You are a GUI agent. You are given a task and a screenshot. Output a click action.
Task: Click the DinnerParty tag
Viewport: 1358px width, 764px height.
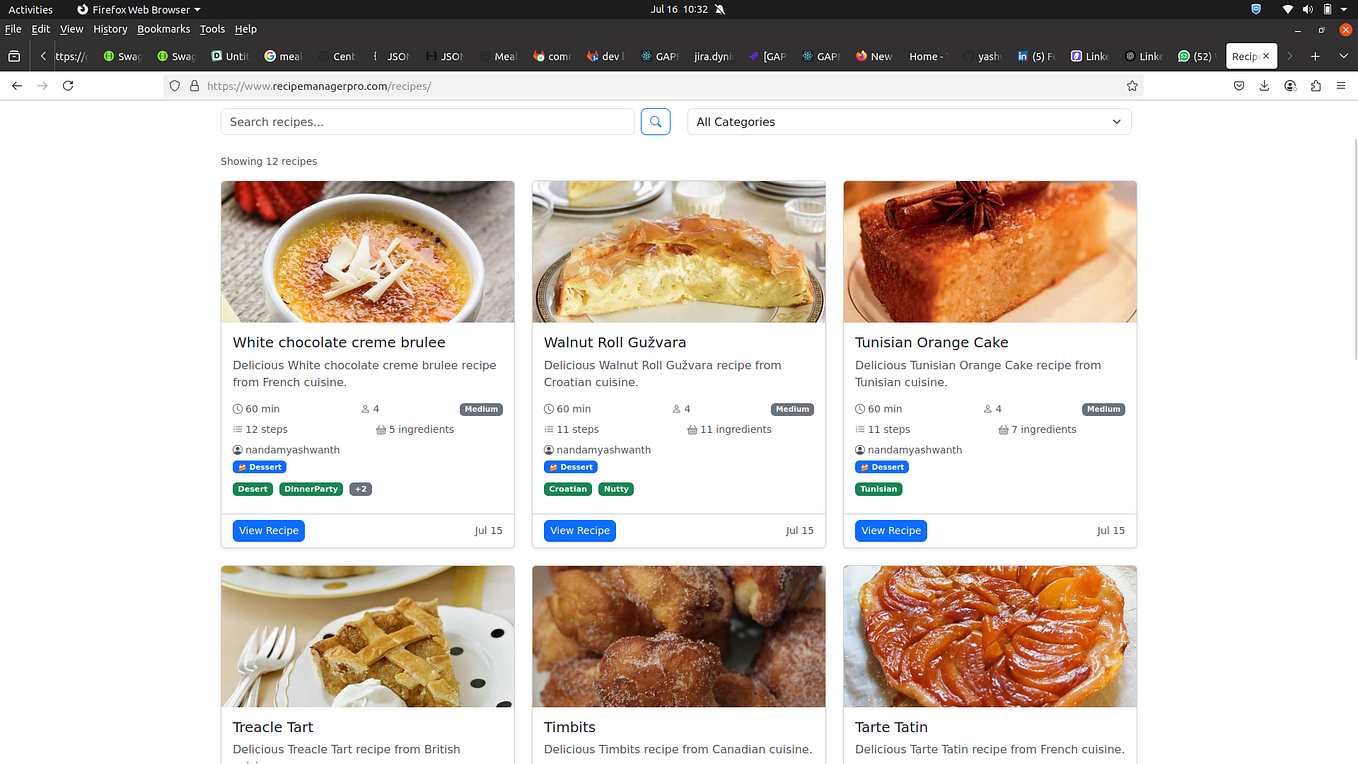click(x=311, y=489)
